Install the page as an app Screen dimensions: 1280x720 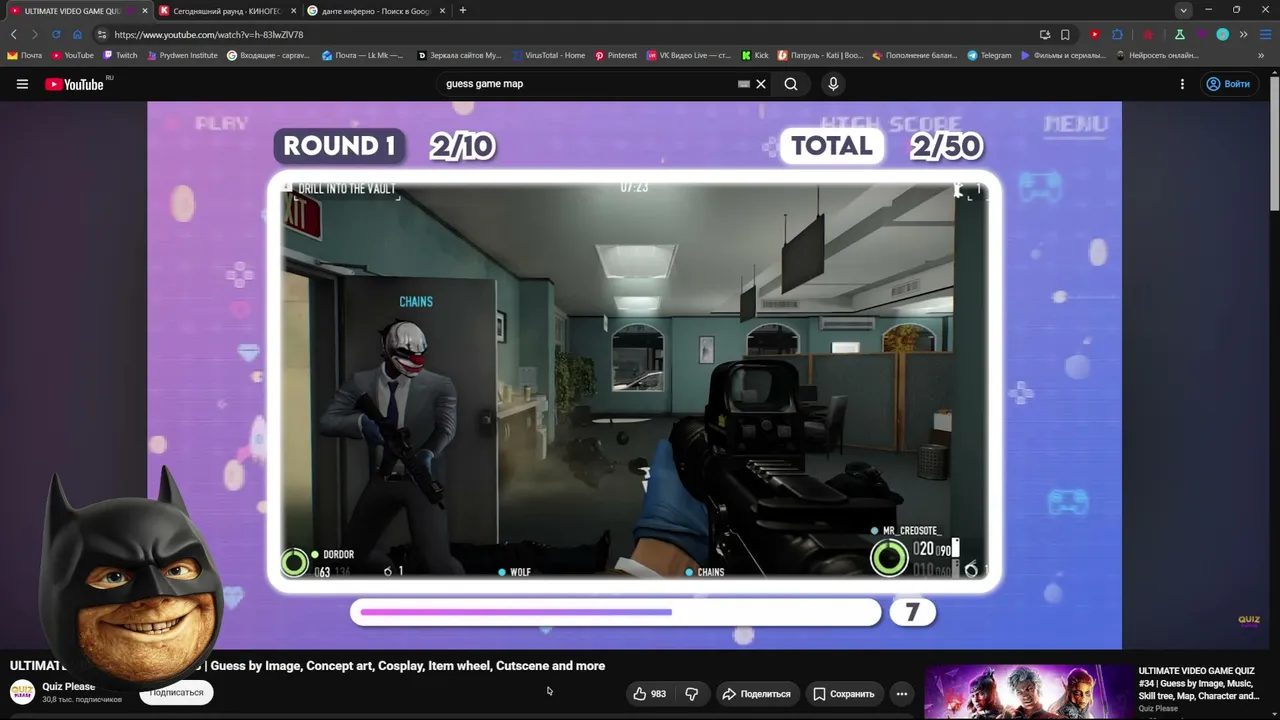tap(1045, 34)
